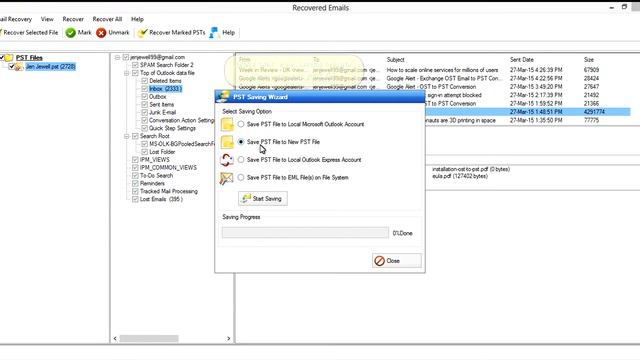Click the Size column header
Screen dimensions: 640x360
point(589,60)
